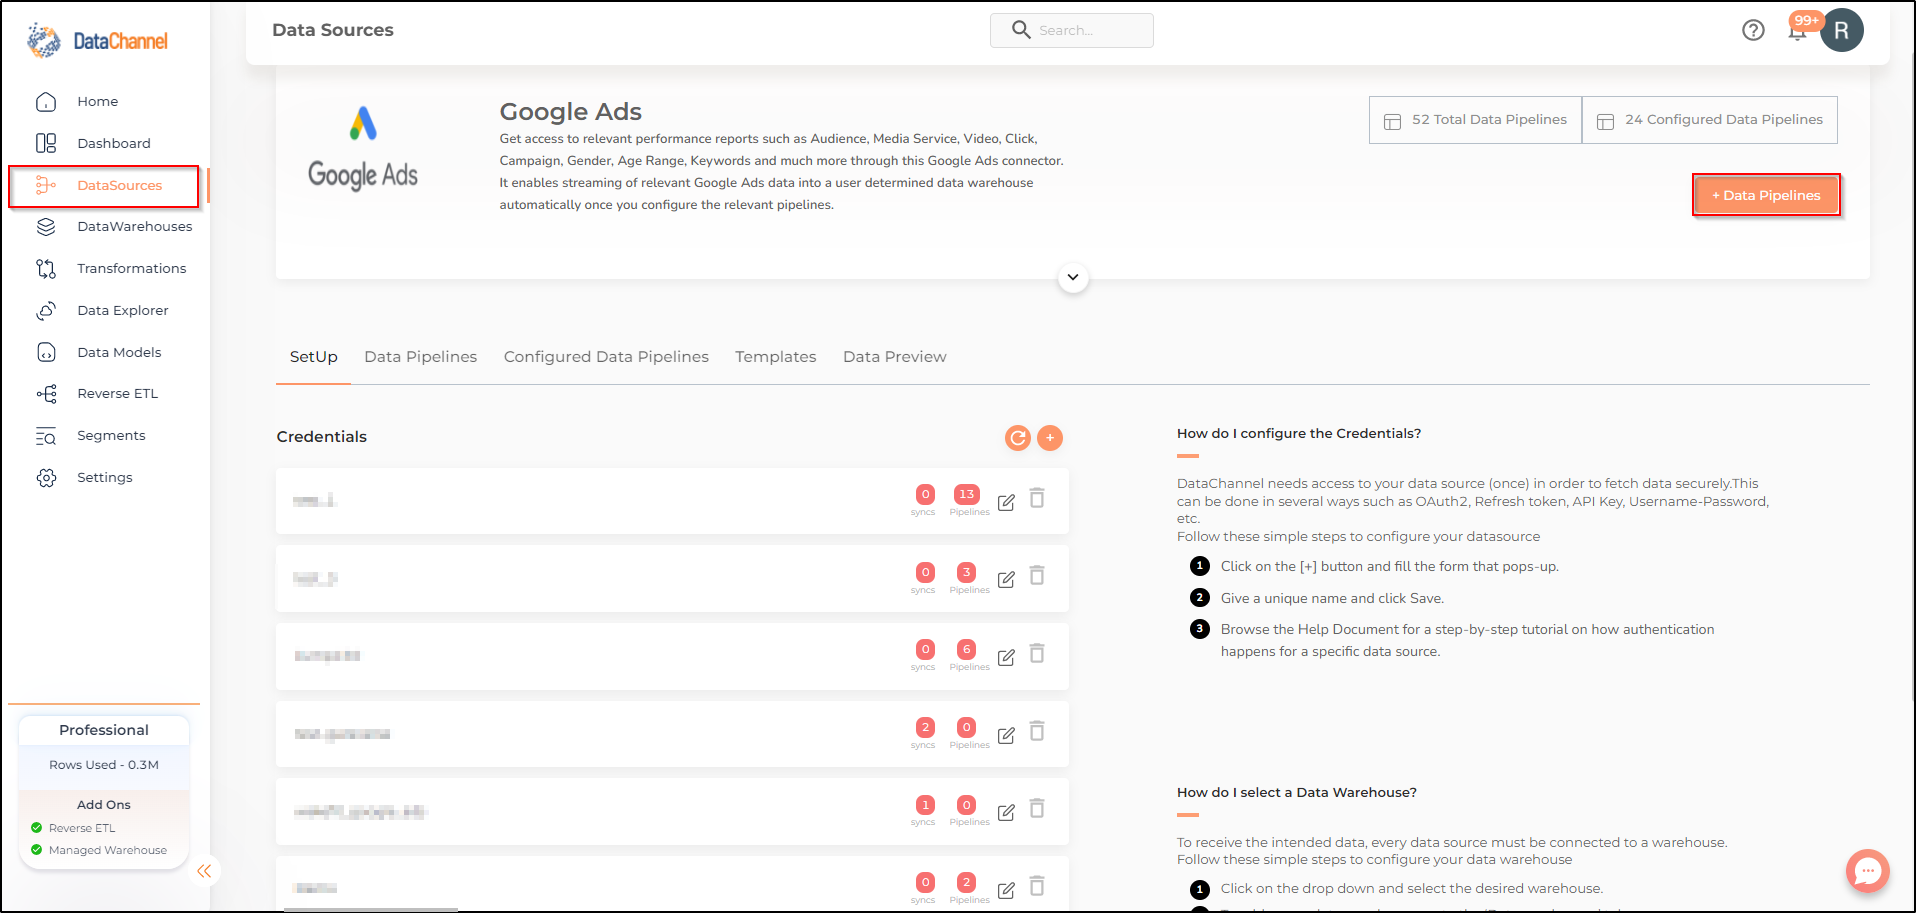Screen dimensions: 1916x913
Task: Open Settings from the sidebar
Action: point(104,478)
